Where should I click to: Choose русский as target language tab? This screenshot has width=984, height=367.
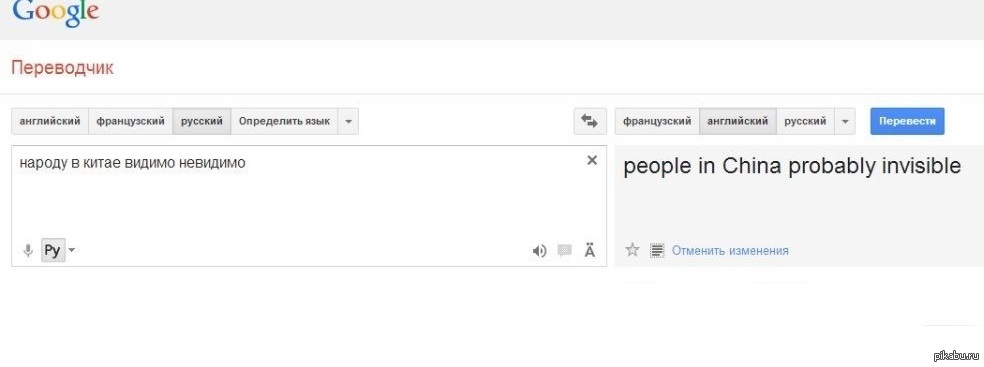pyautogui.click(x=805, y=122)
